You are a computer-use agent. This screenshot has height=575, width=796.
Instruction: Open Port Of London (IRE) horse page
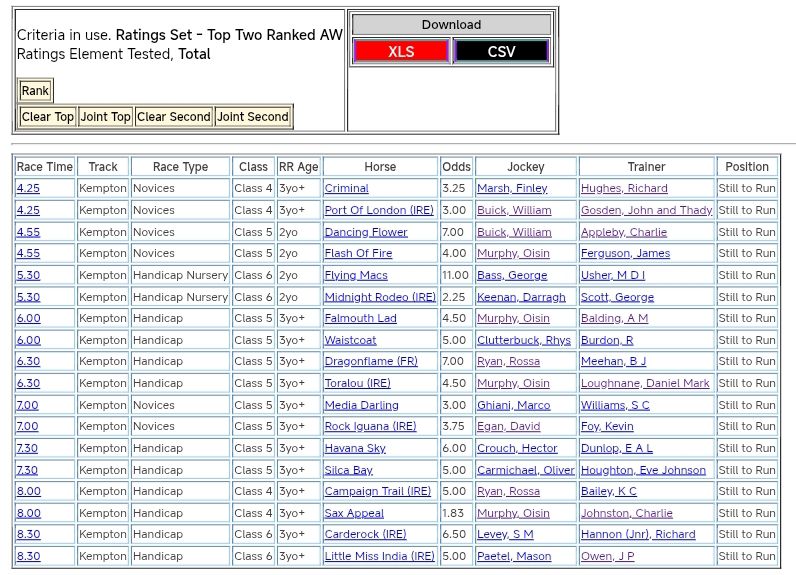(379, 210)
